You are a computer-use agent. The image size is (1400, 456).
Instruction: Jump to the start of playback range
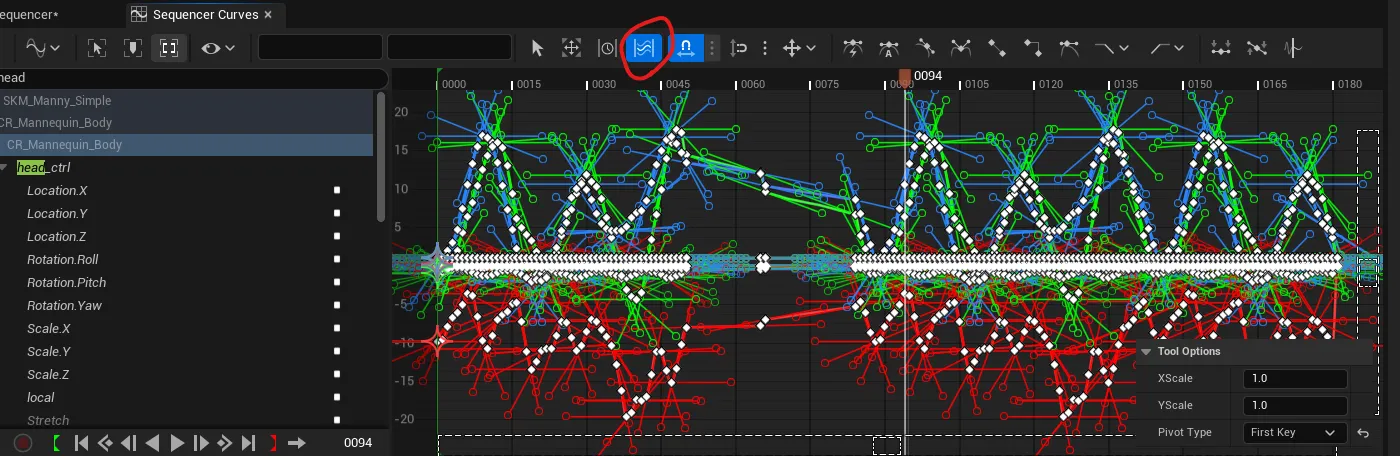(82, 443)
